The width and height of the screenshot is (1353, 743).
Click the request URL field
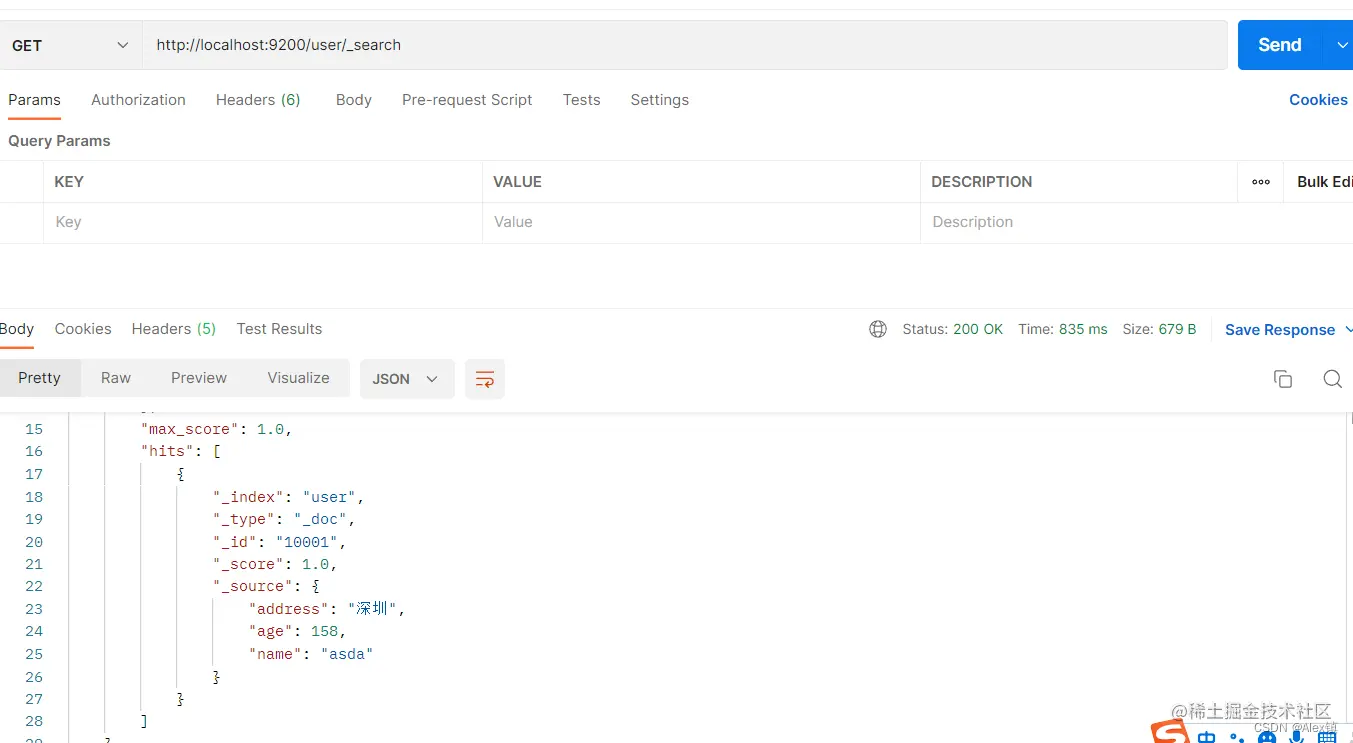pos(685,45)
